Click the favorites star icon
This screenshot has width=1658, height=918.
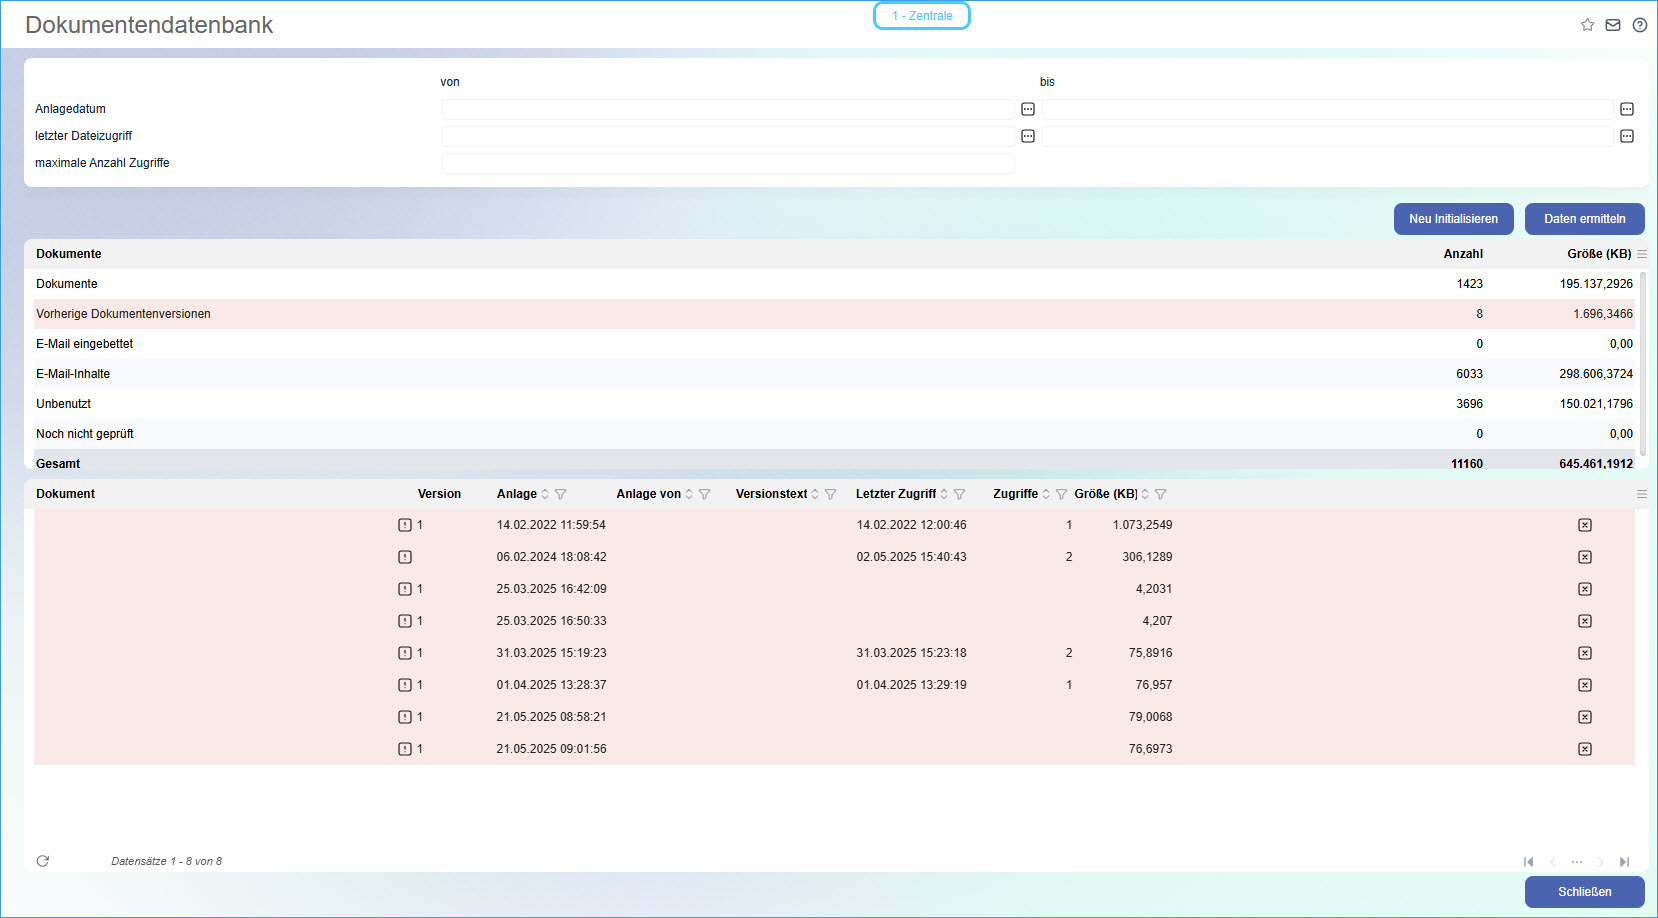click(1587, 25)
